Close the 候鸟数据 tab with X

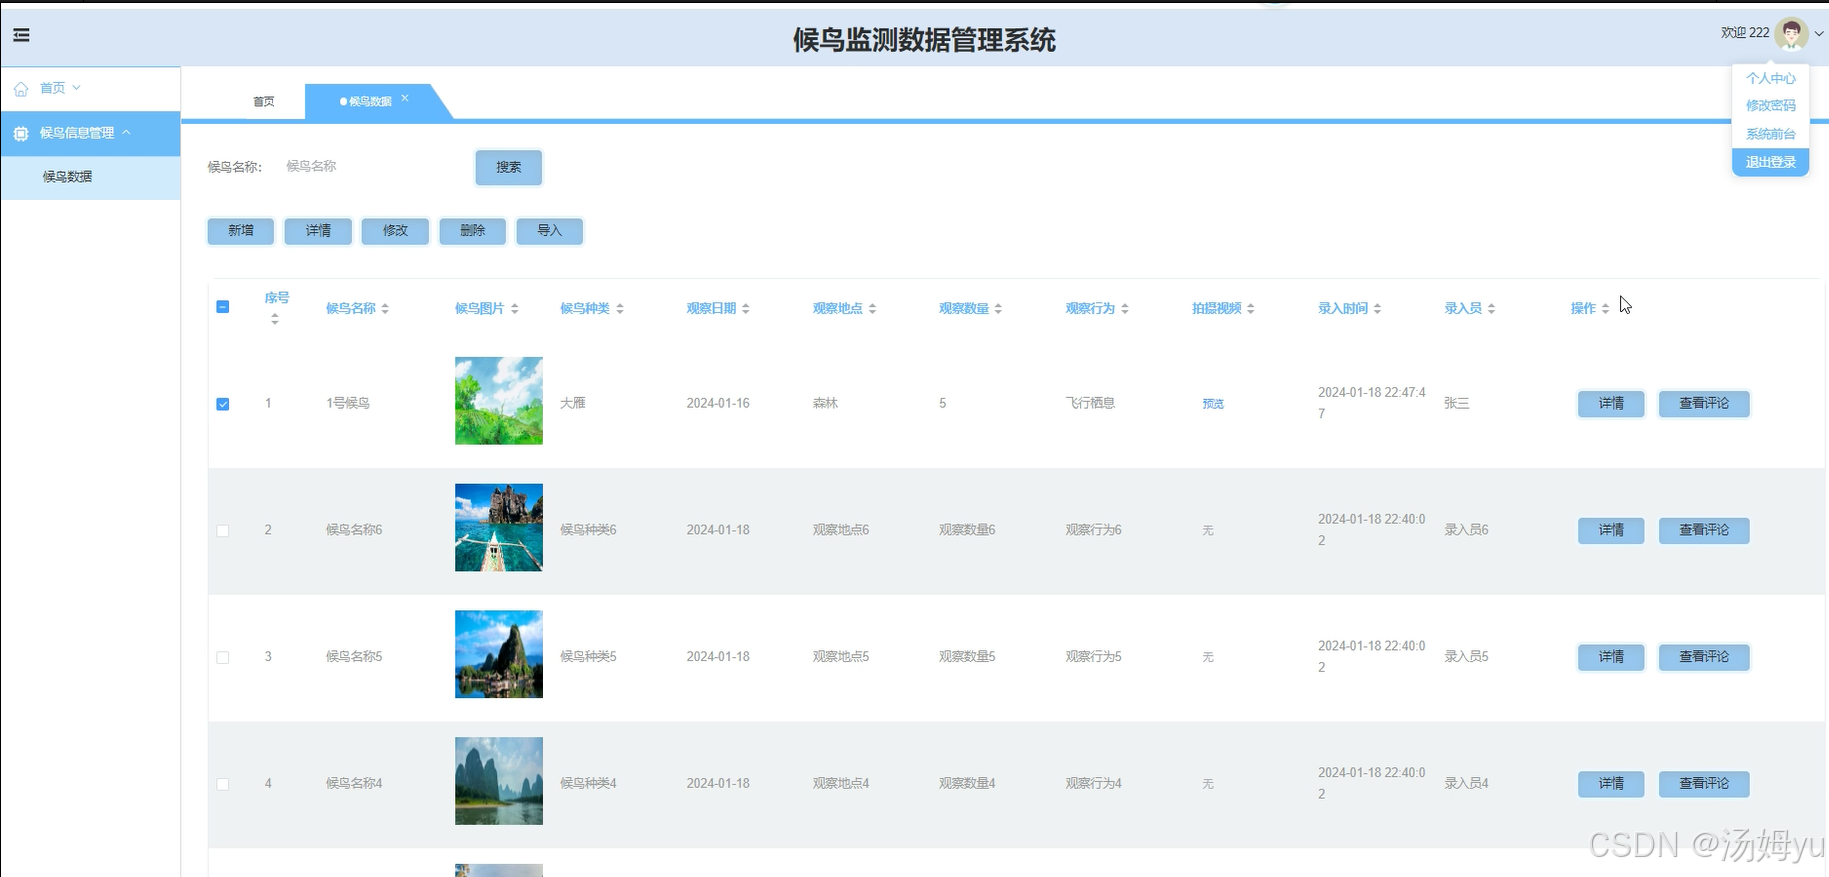[405, 98]
